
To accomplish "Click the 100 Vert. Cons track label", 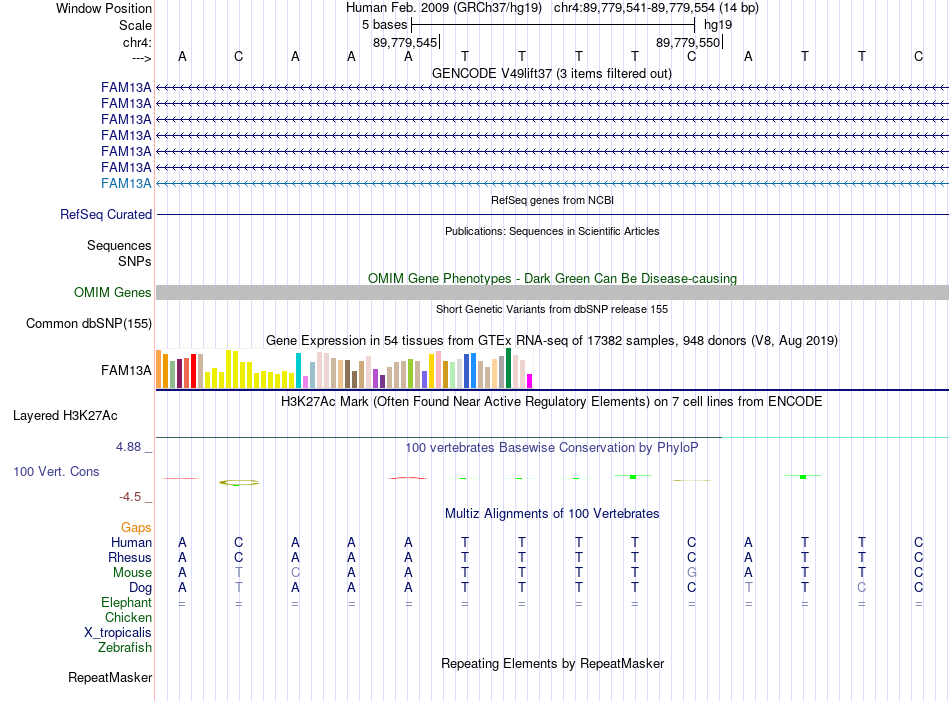I will point(56,471).
